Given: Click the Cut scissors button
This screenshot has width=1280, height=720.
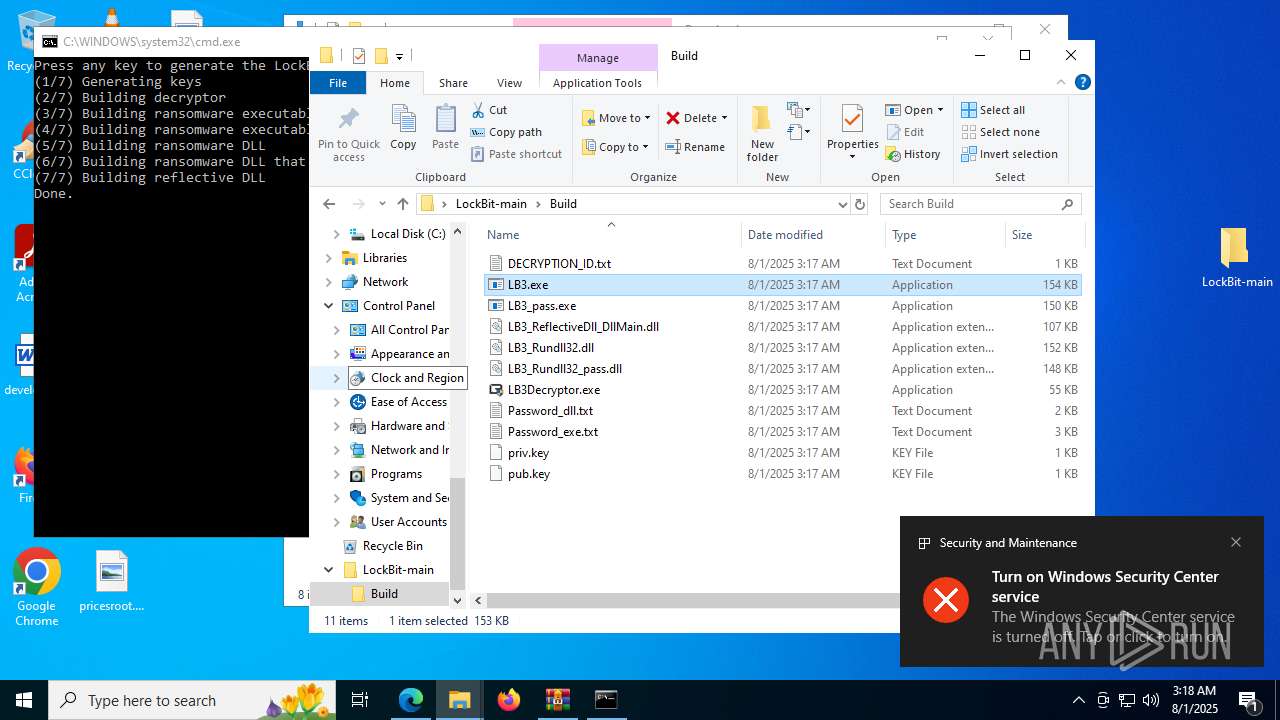Looking at the screenshot, I should pyautogui.click(x=489, y=110).
